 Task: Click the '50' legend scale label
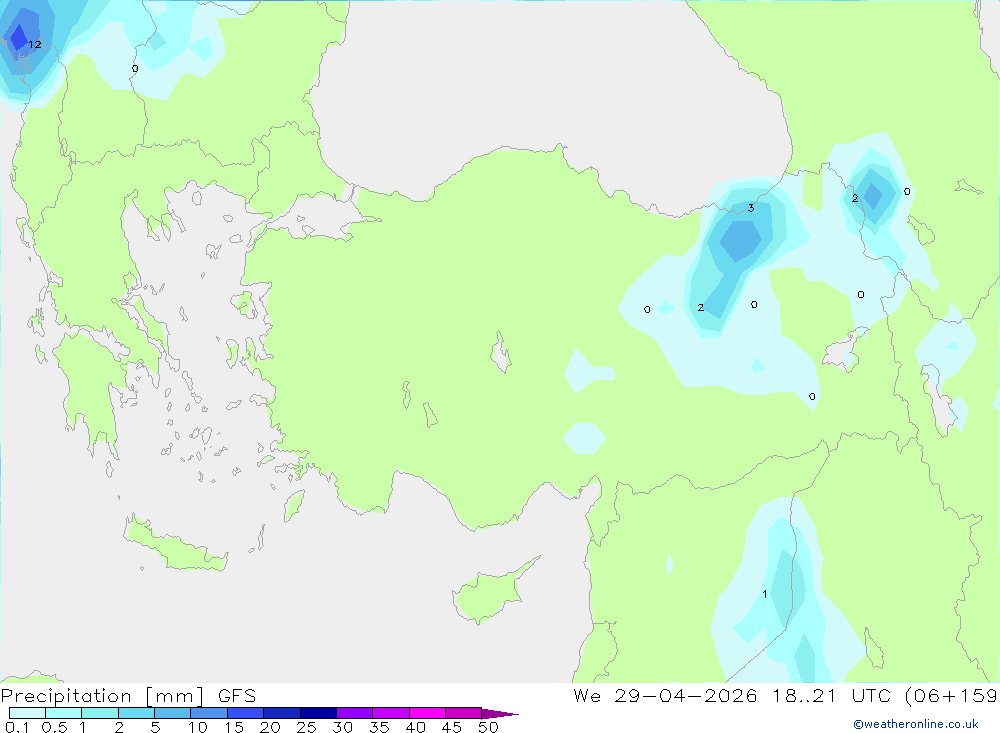(489, 727)
